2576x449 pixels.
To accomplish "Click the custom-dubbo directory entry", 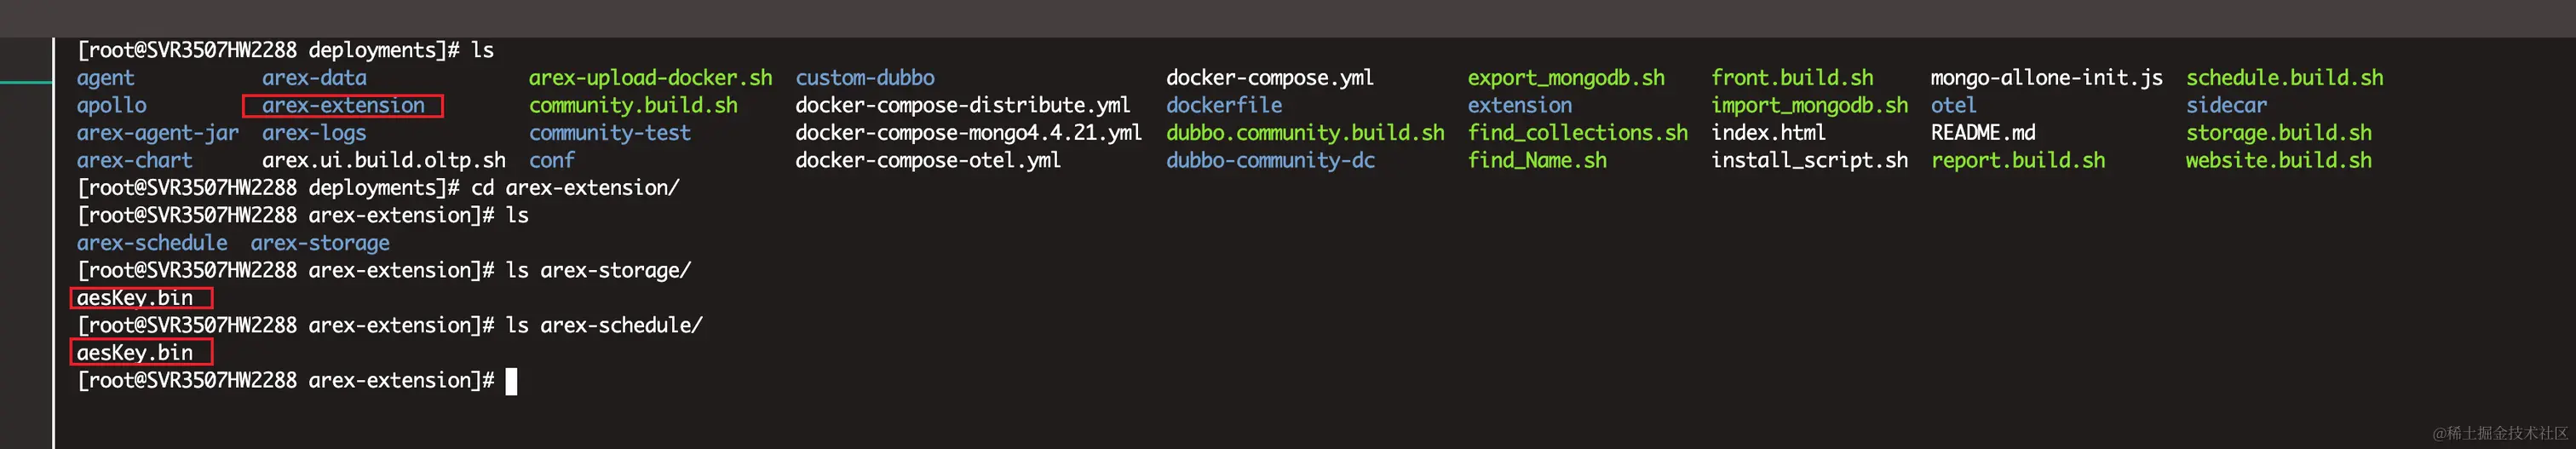I will click(864, 78).
